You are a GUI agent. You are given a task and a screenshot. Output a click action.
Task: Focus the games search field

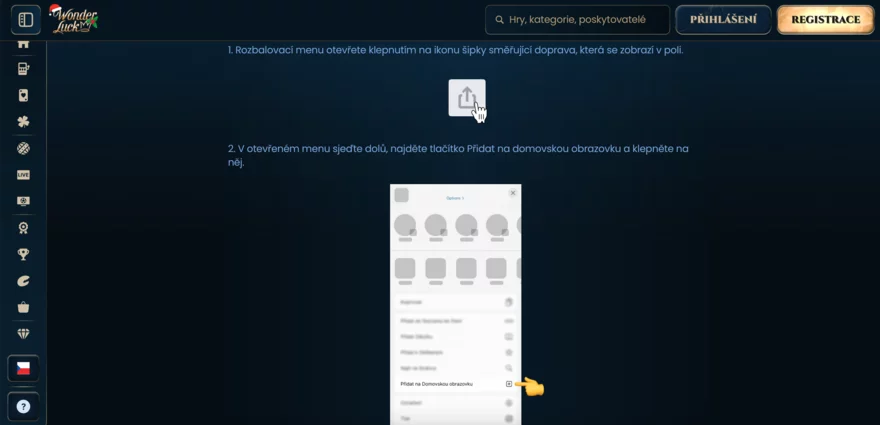coord(577,19)
